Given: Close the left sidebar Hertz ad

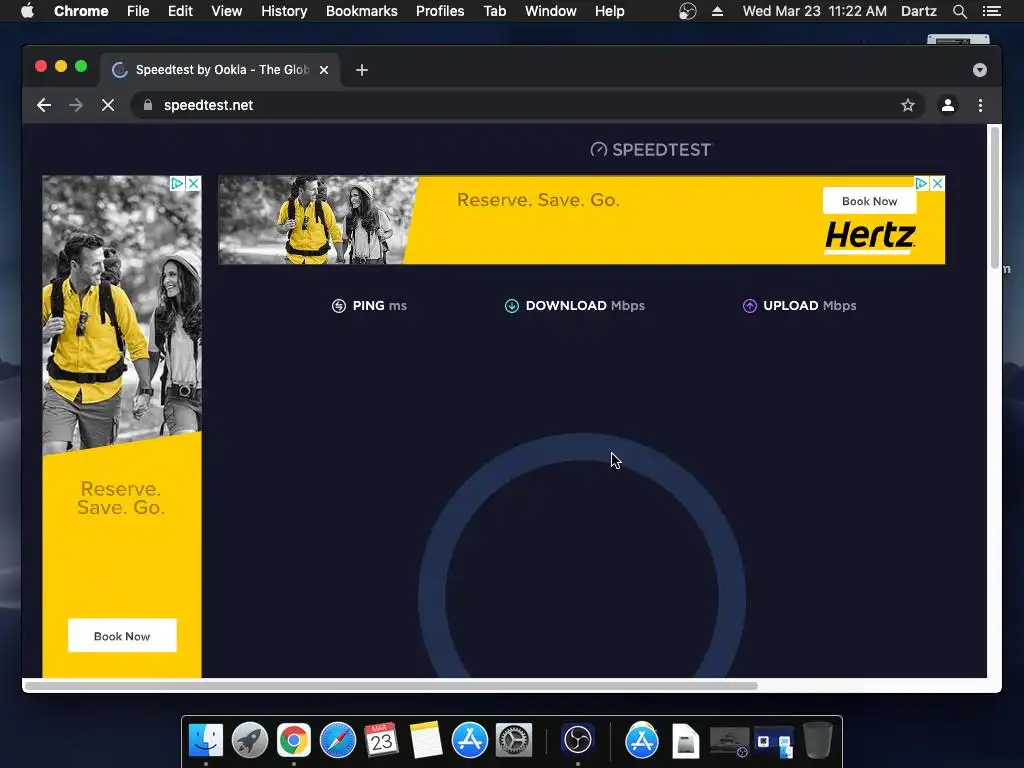Looking at the screenshot, I should coord(193,184).
